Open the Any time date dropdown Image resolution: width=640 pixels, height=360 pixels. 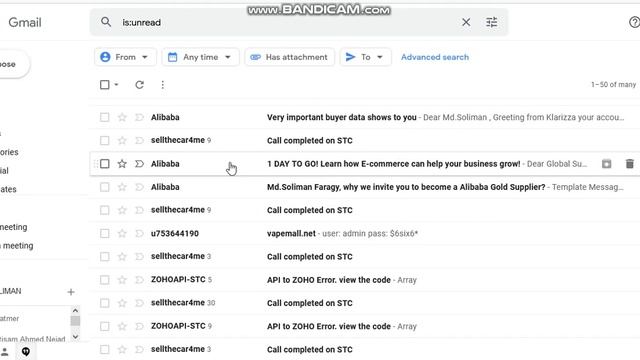200,57
